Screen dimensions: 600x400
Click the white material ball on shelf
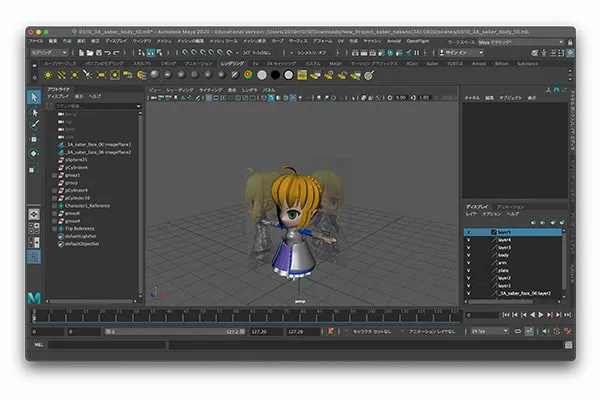click(262, 75)
